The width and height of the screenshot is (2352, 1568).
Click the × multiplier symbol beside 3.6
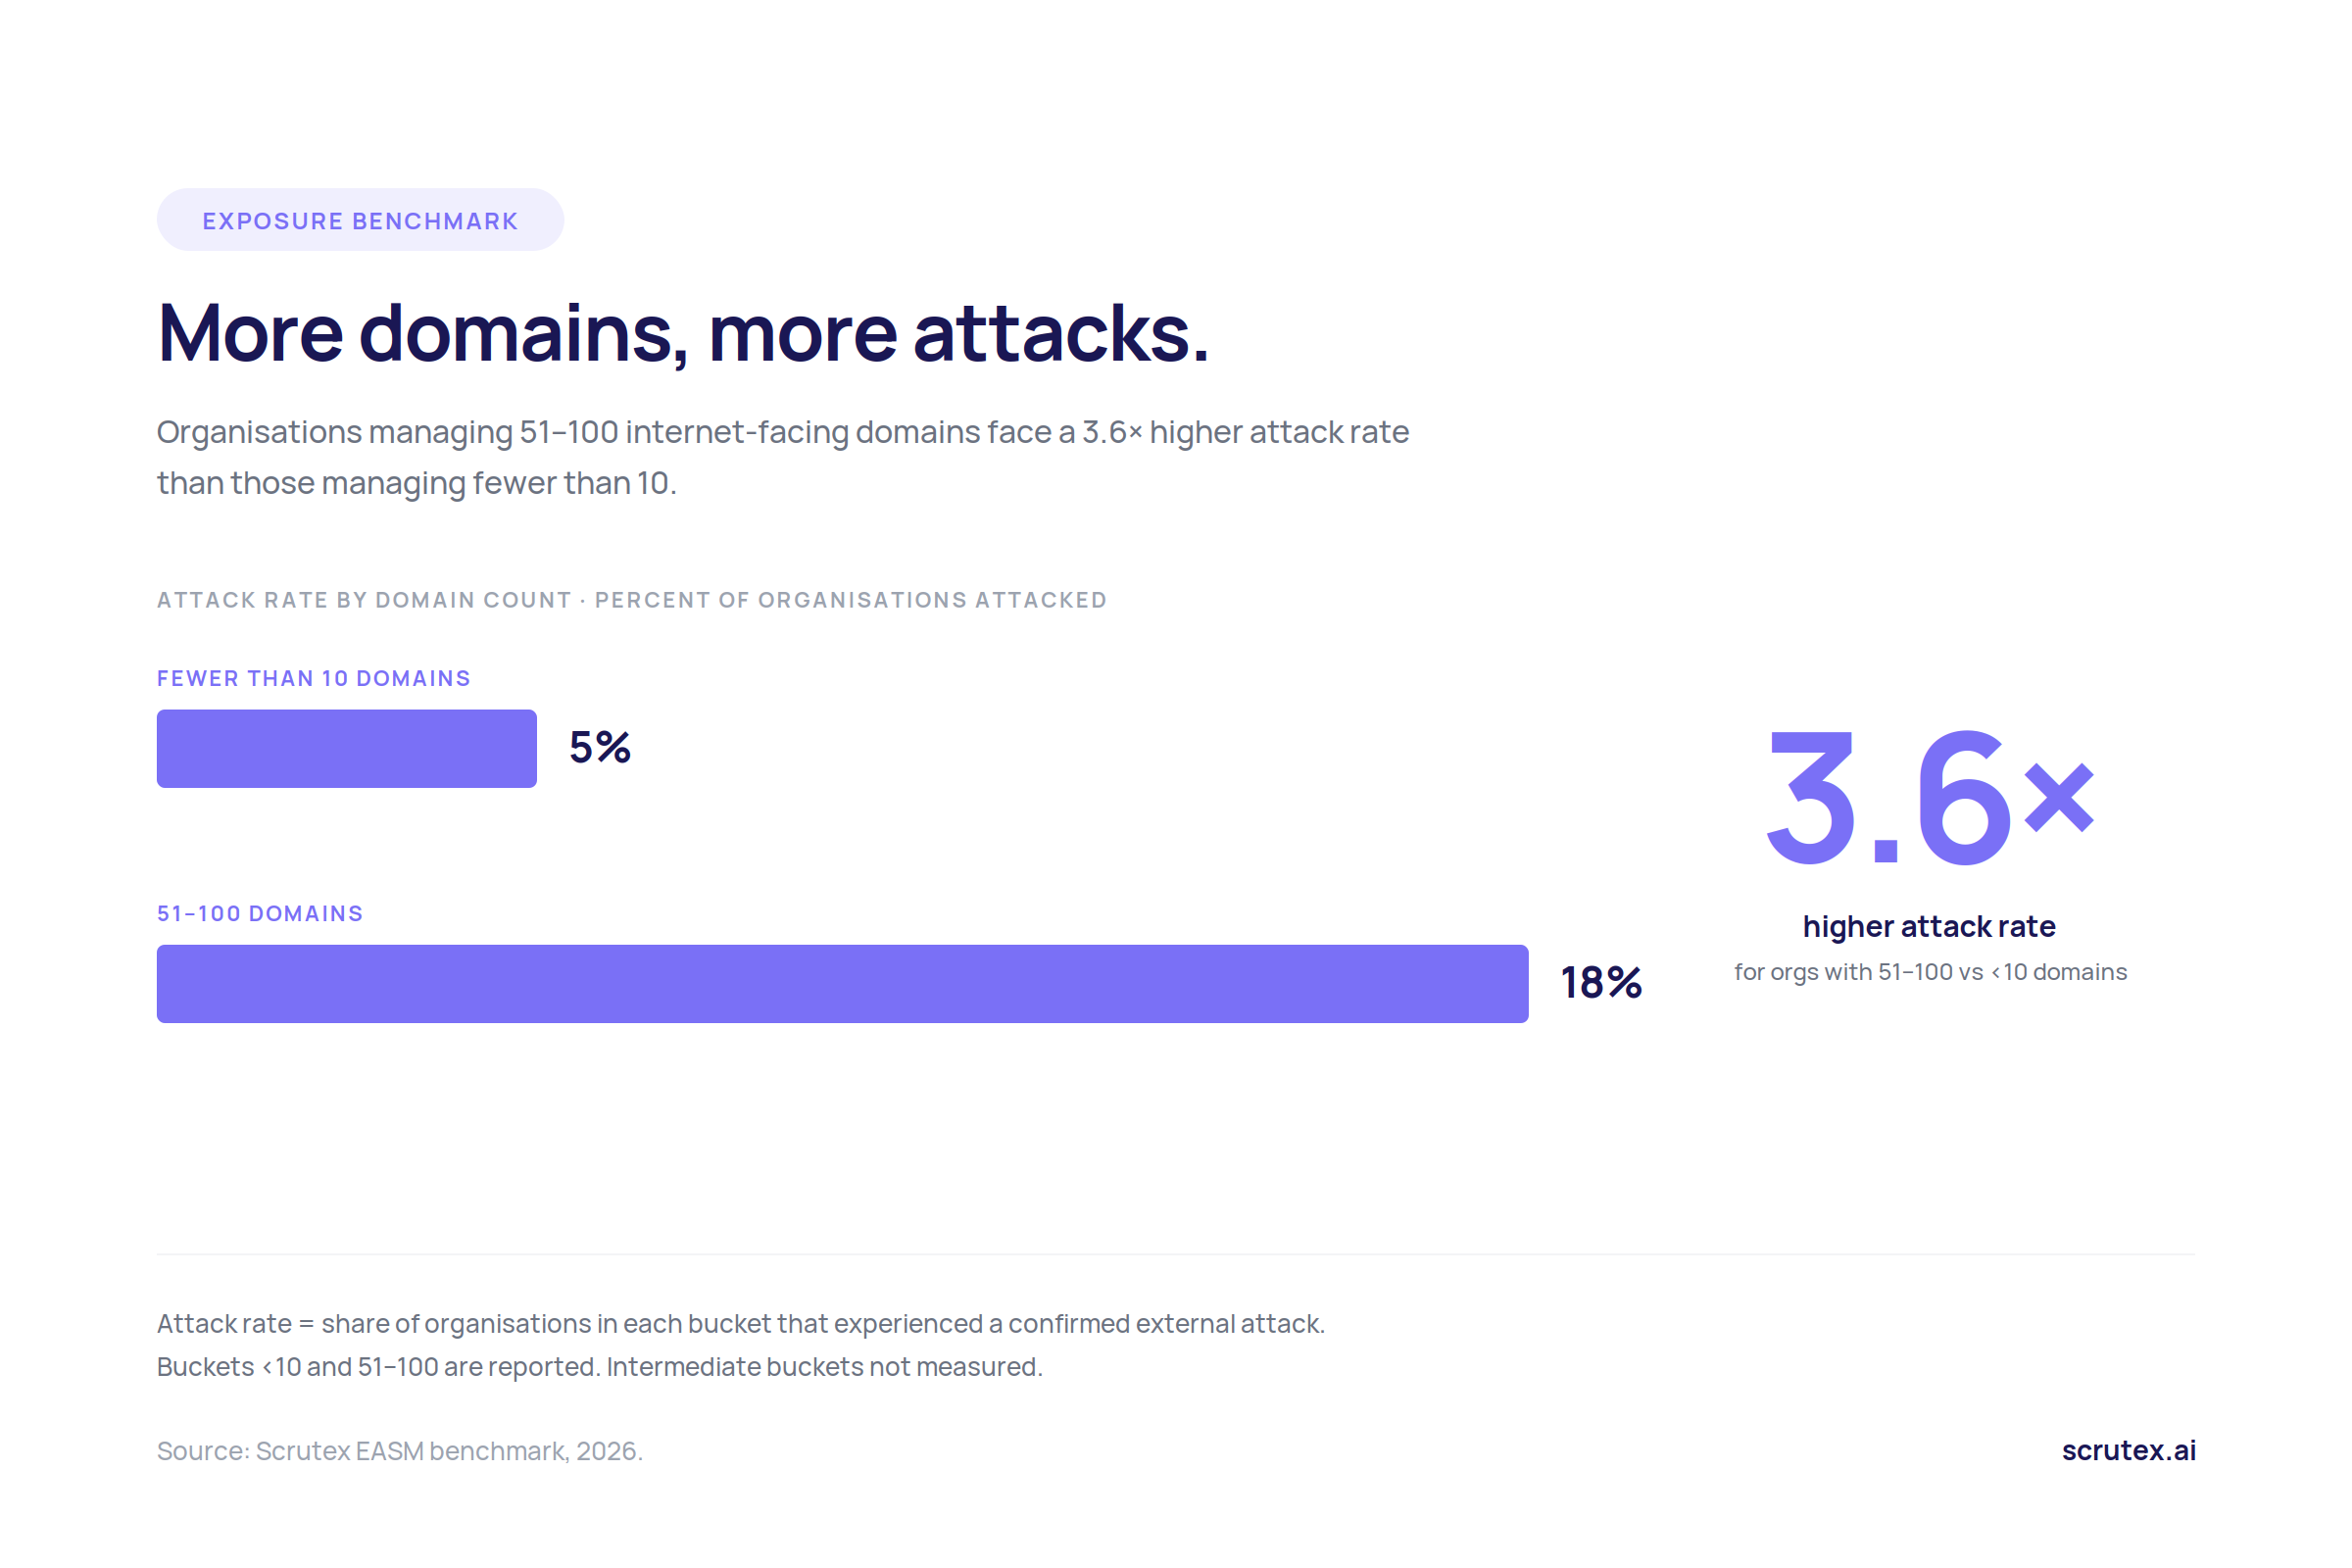(2059, 797)
